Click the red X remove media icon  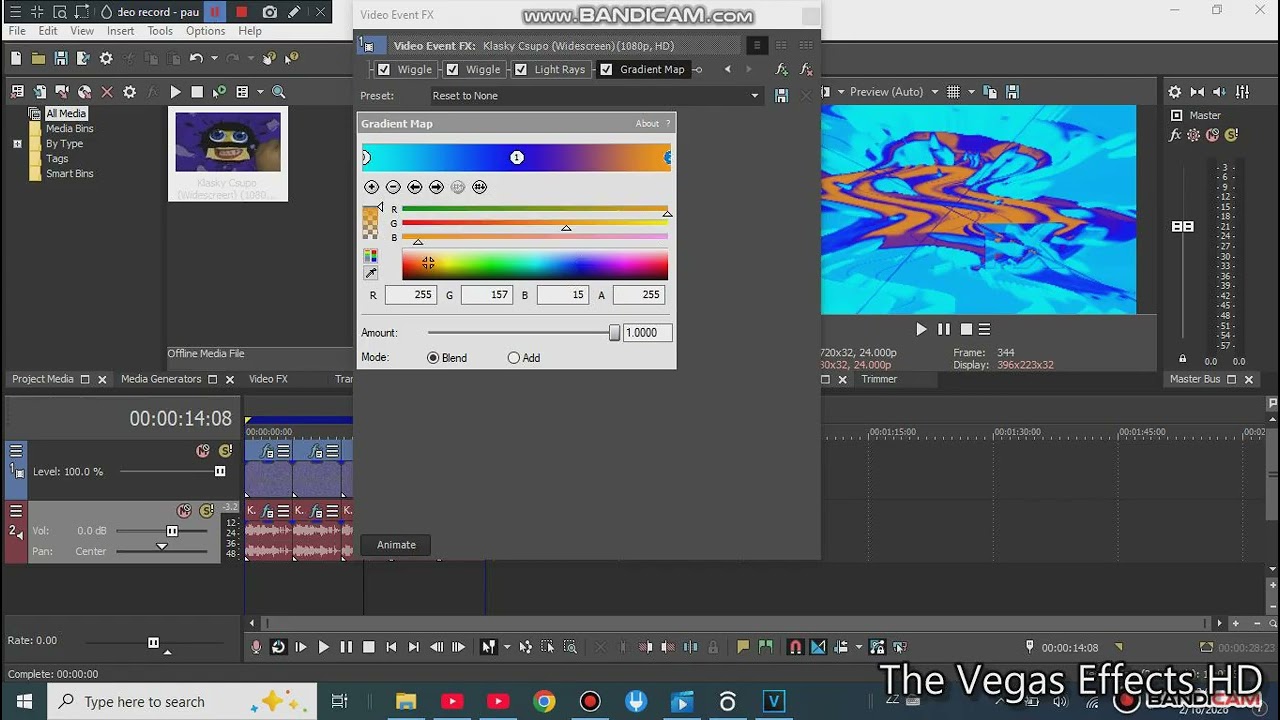pos(107,92)
